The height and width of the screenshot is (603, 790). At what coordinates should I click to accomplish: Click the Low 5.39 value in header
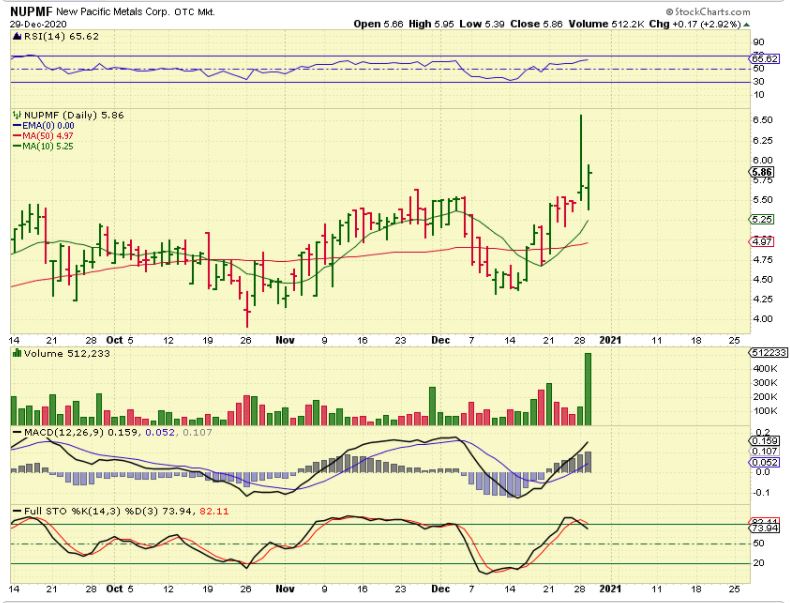click(482, 24)
